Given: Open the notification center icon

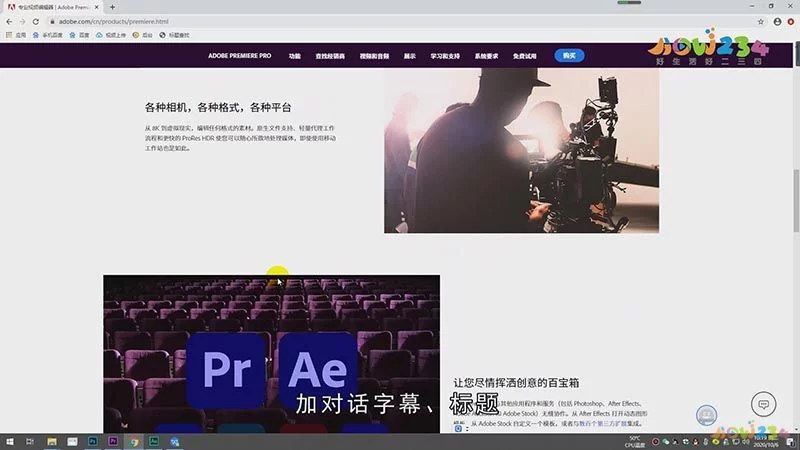Looking at the screenshot, I should (790, 442).
